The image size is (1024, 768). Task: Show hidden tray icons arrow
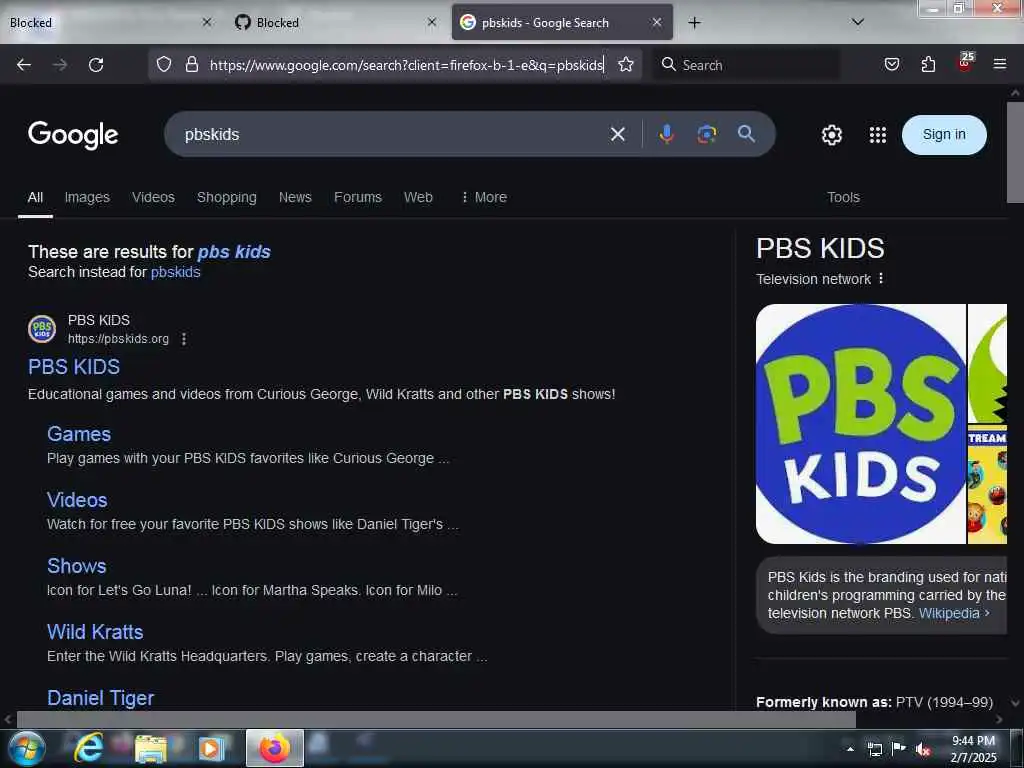[850, 749]
